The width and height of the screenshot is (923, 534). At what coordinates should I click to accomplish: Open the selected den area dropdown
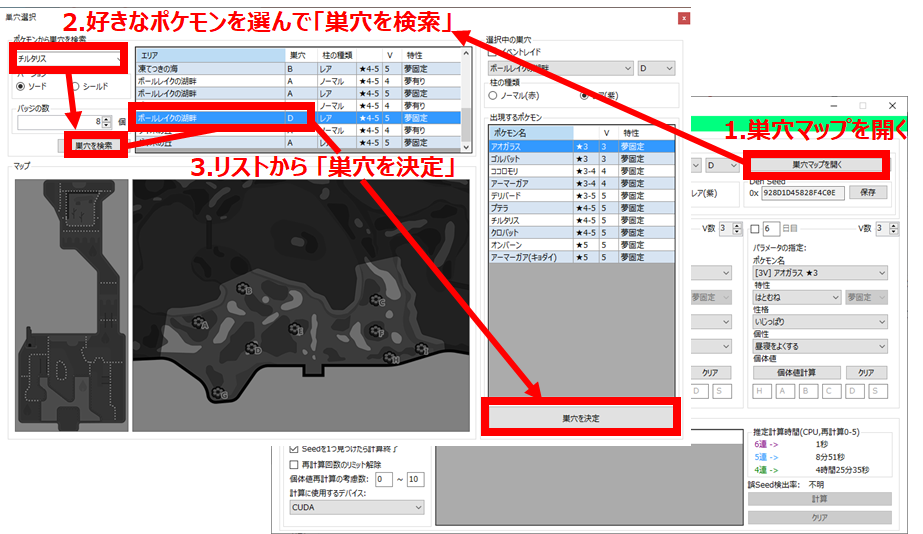pyautogui.click(x=560, y=68)
